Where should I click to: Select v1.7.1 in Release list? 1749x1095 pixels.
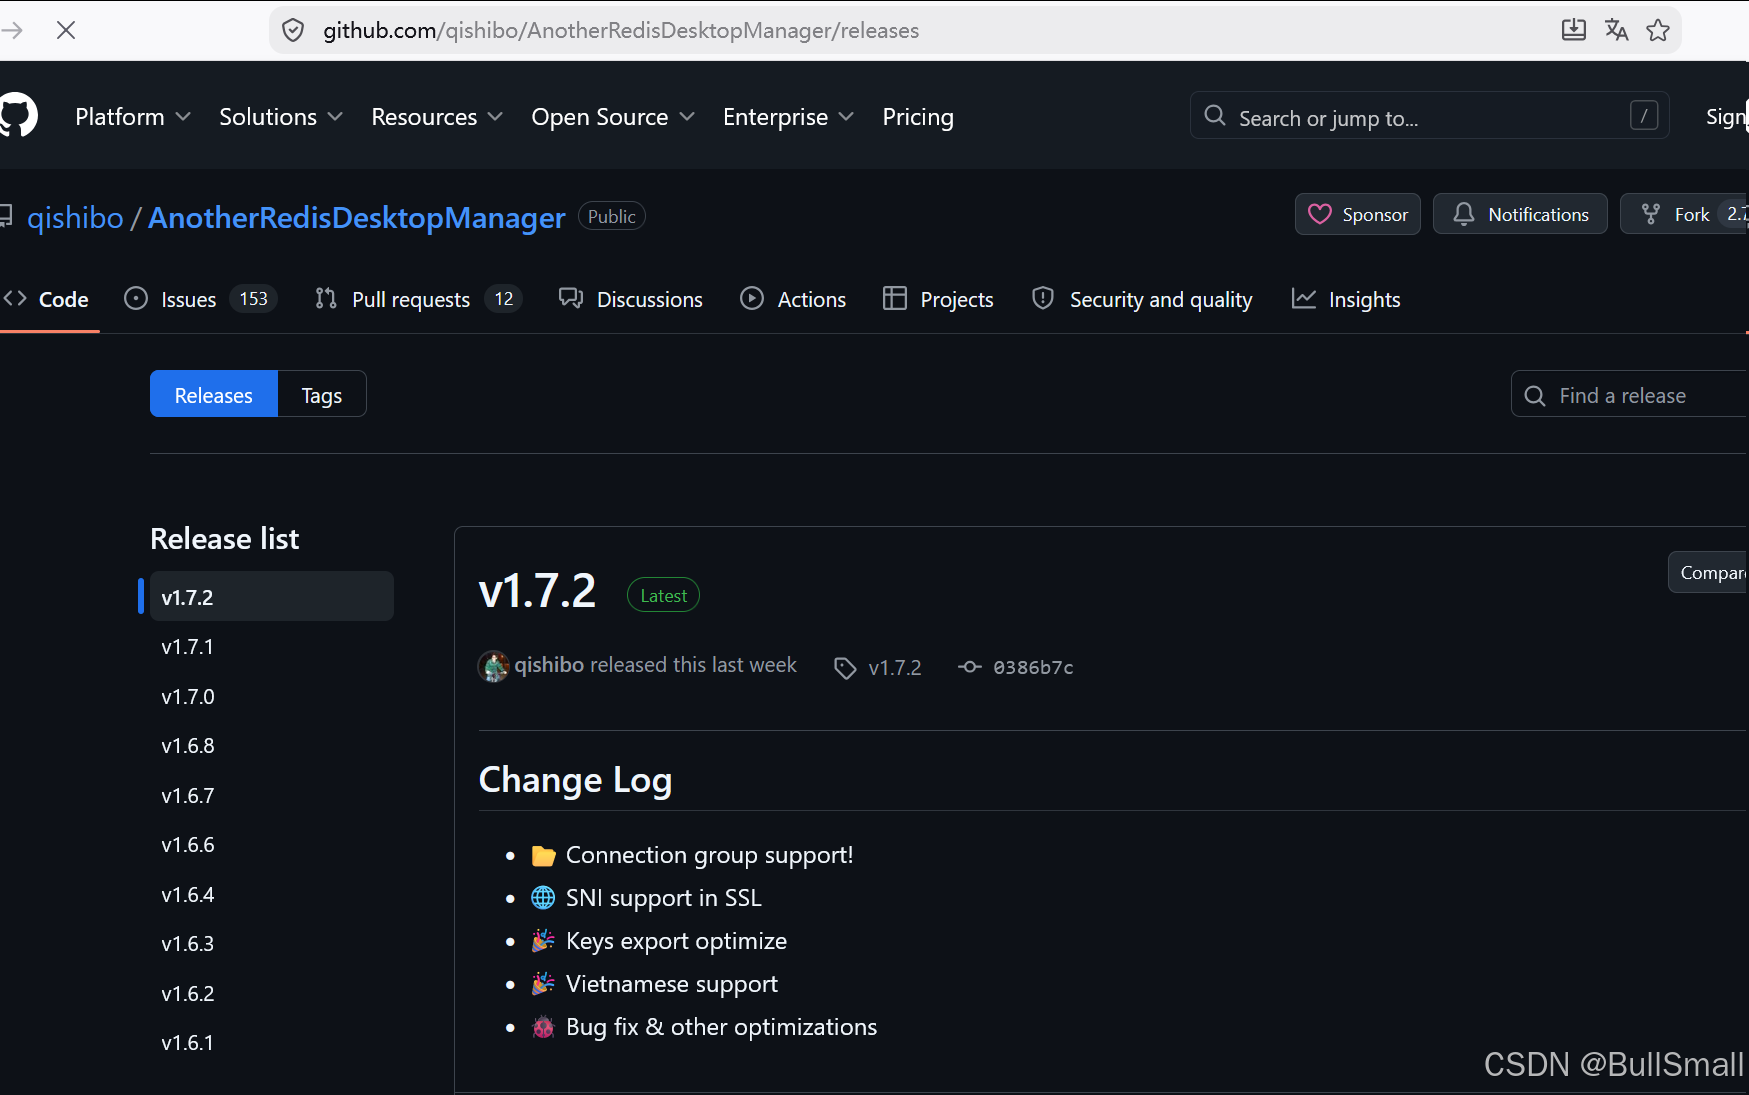click(x=272, y=647)
